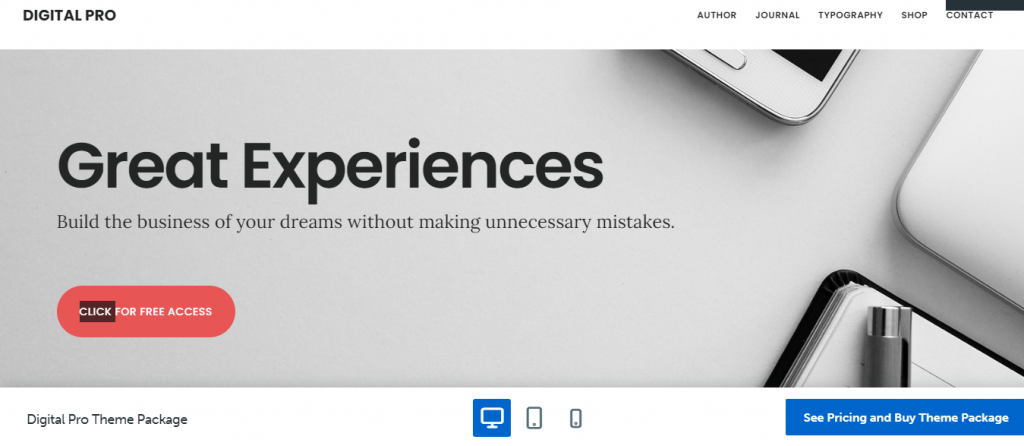Switch to tablet preview icon

pos(534,418)
